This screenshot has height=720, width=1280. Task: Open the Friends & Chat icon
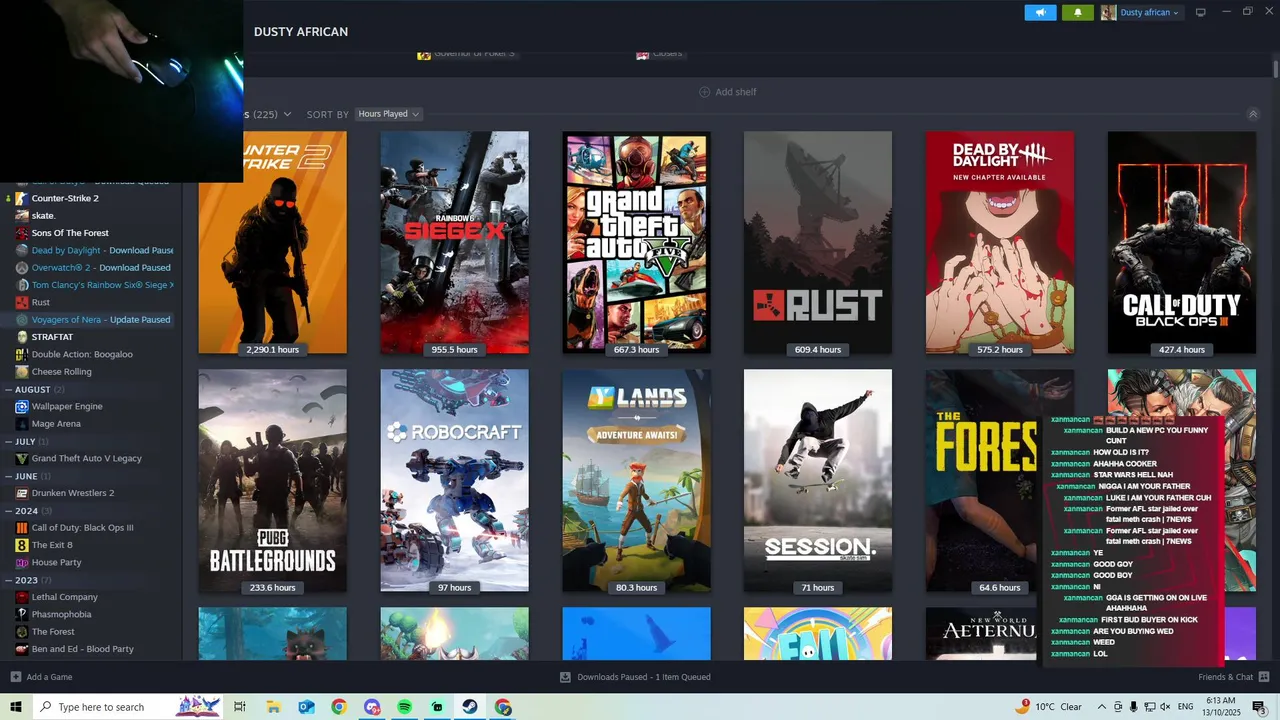[1264, 677]
